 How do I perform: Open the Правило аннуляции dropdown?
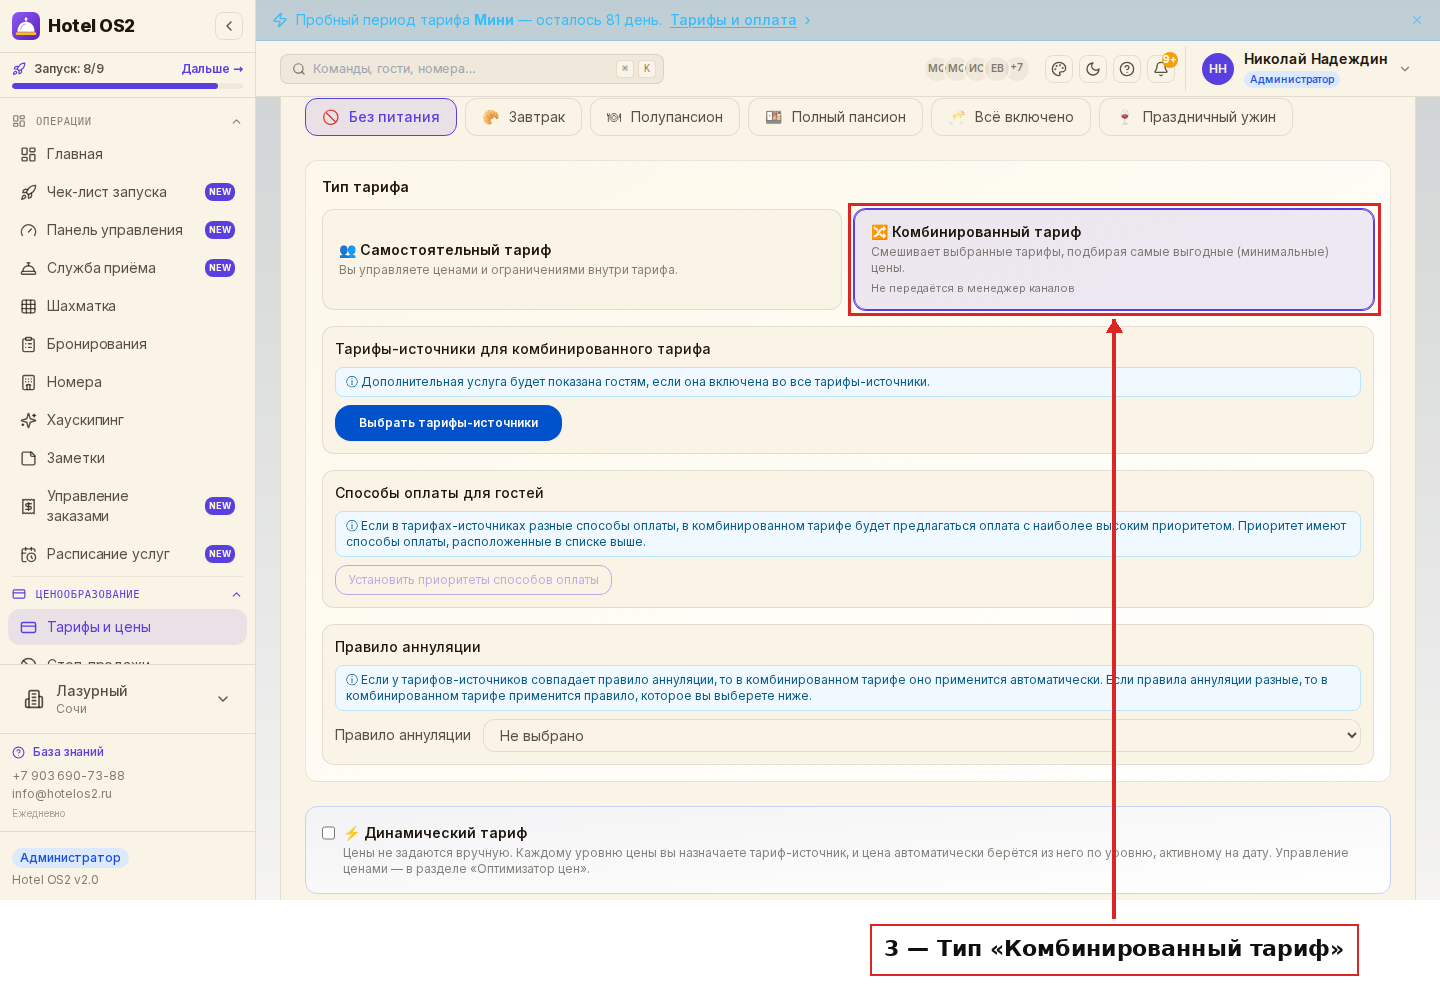pyautogui.click(x=921, y=735)
